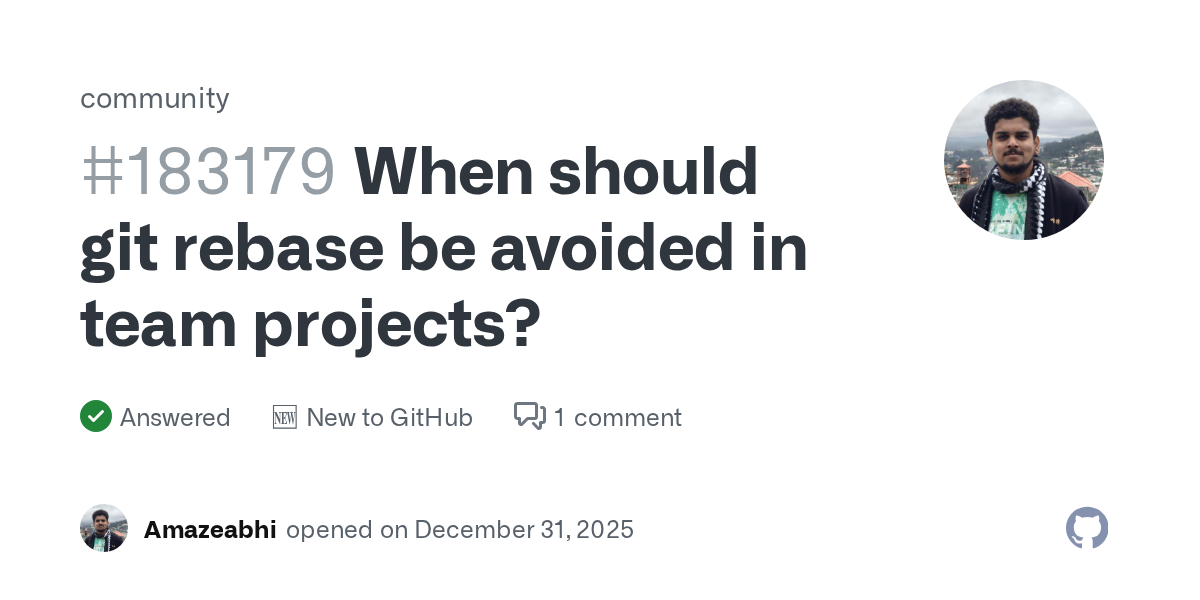Click discussion number #183179
1200x600 pixels.
208,171
